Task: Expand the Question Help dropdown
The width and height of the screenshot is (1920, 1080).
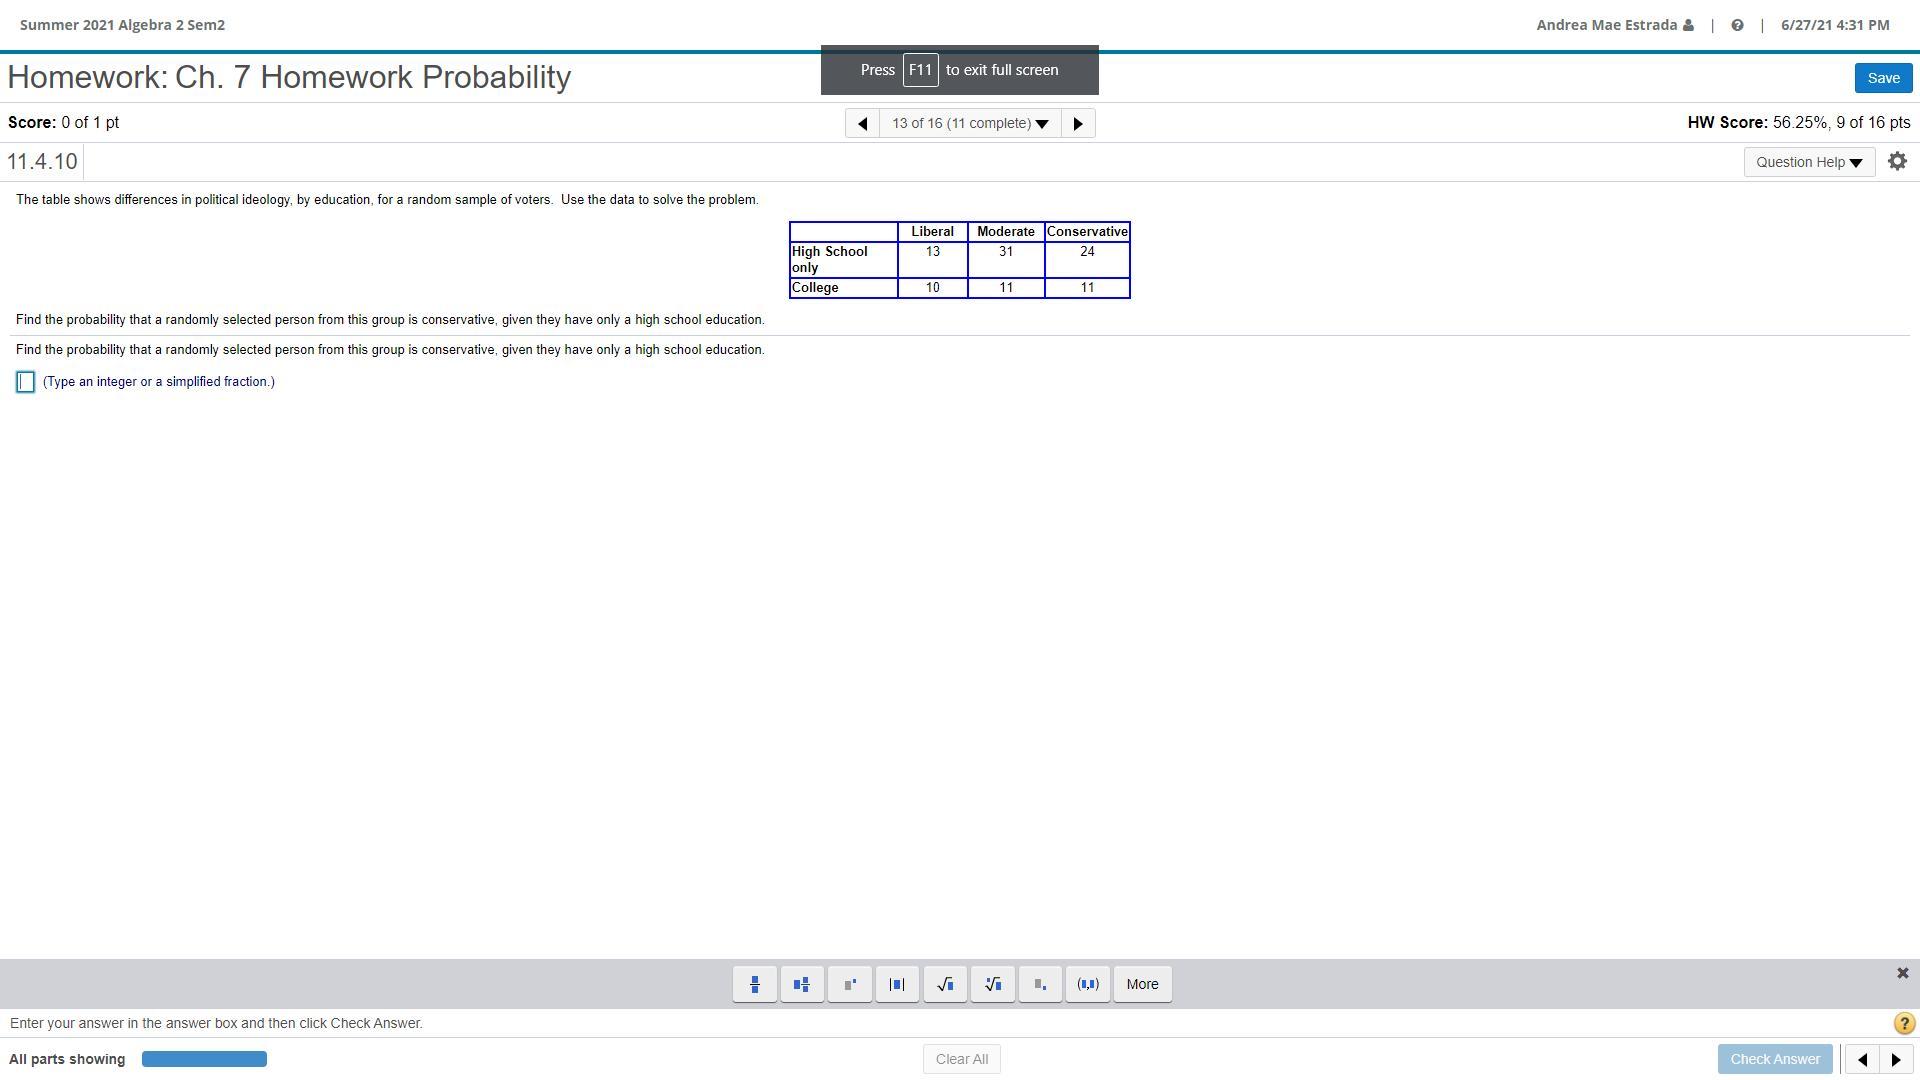Action: point(1809,162)
